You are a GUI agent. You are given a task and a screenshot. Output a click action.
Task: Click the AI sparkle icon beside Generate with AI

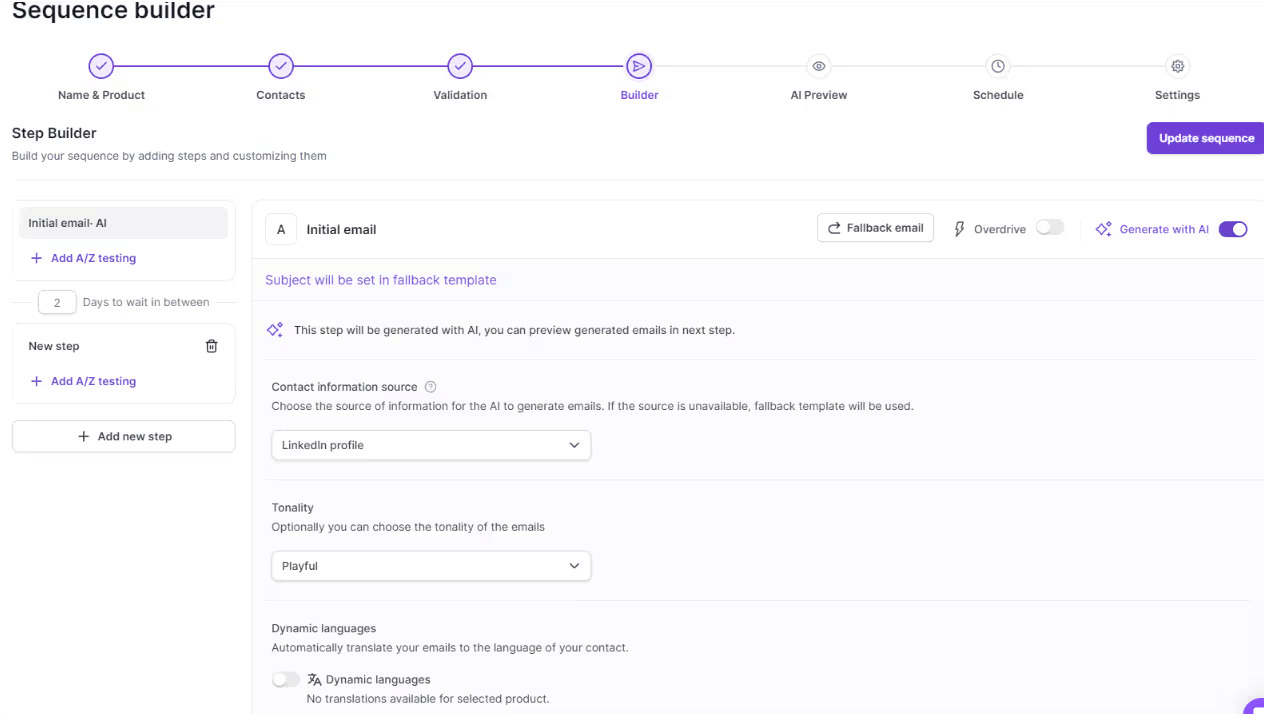click(1103, 228)
